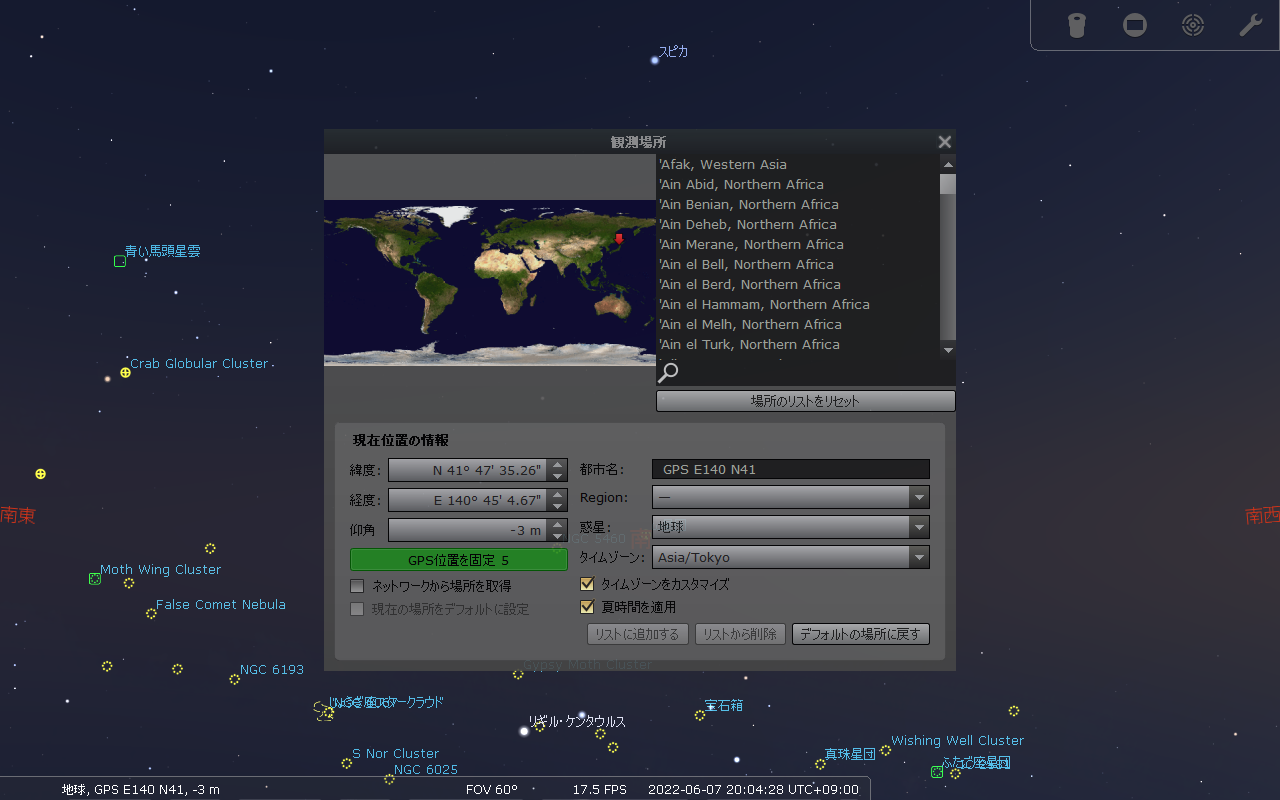Screen dimensions: 1280x800
Task: Click the 経度 longitude field
Action: pyautogui.click(x=468, y=500)
